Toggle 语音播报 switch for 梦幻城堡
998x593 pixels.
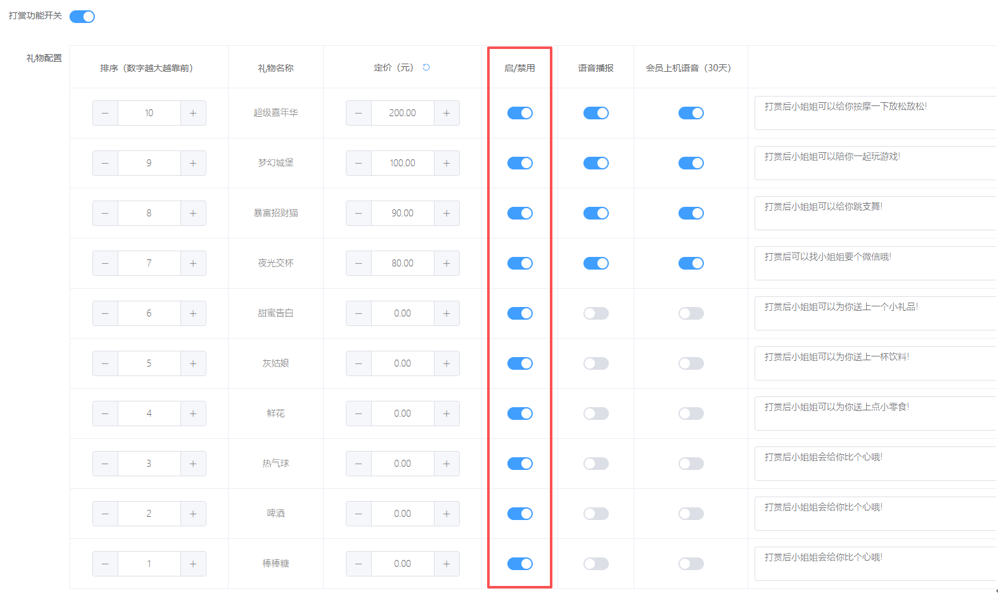[x=596, y=164]
